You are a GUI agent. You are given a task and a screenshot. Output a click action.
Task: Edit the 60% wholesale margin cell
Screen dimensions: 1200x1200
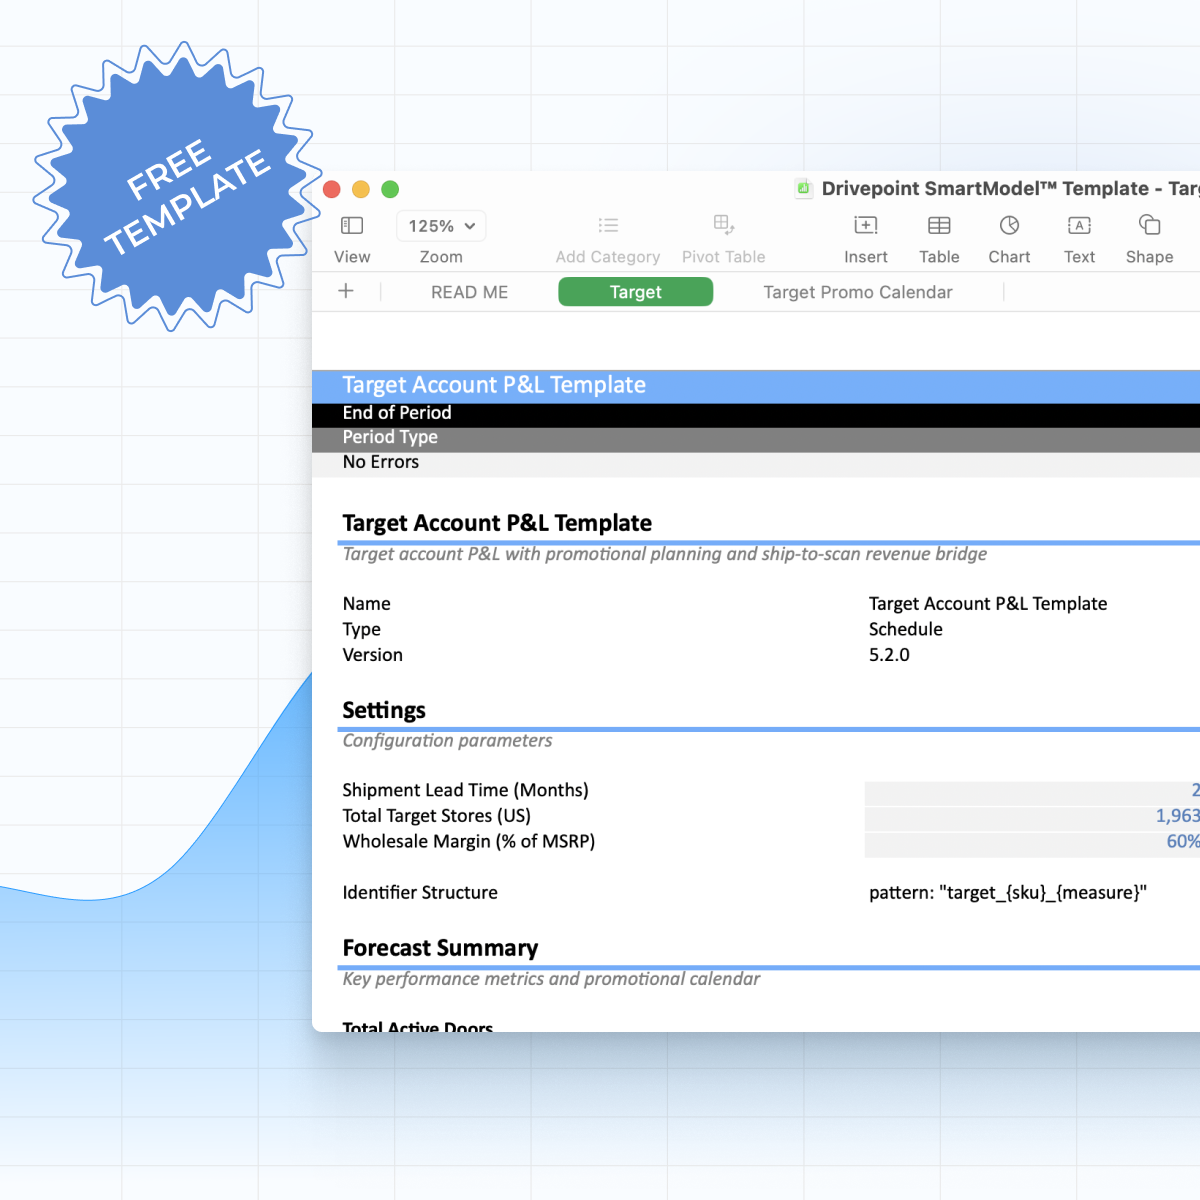pyautogui.click(x=1032, y=844)
